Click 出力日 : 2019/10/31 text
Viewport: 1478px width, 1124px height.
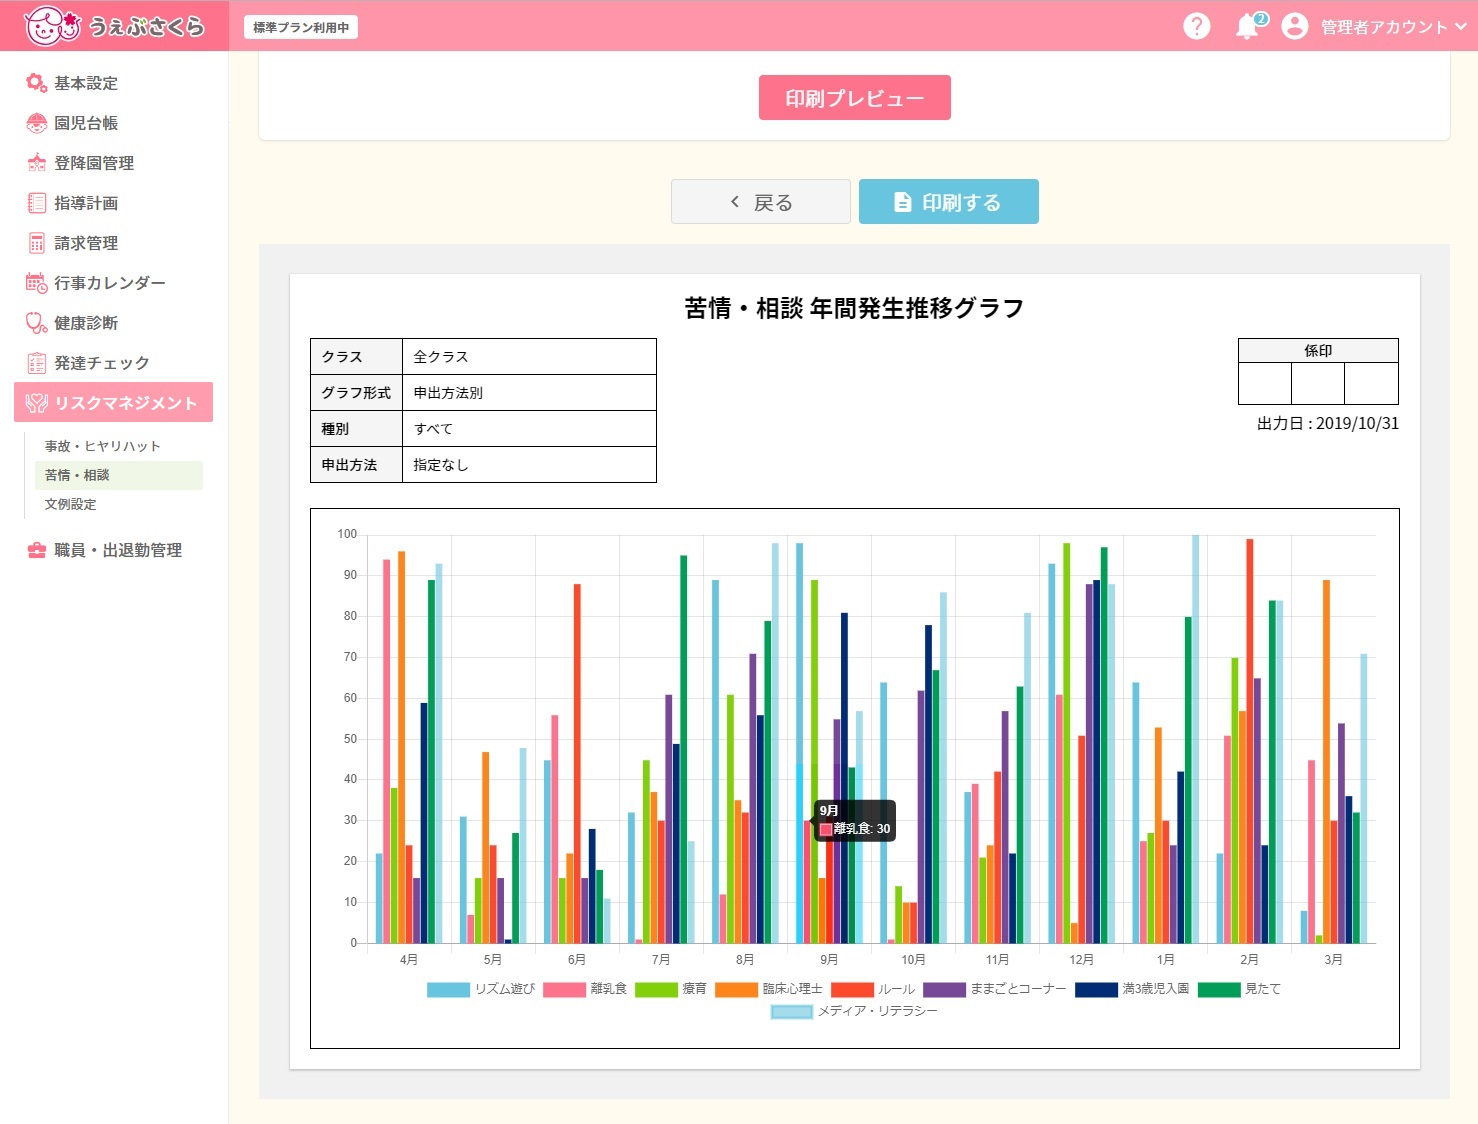coord(1328,424)
